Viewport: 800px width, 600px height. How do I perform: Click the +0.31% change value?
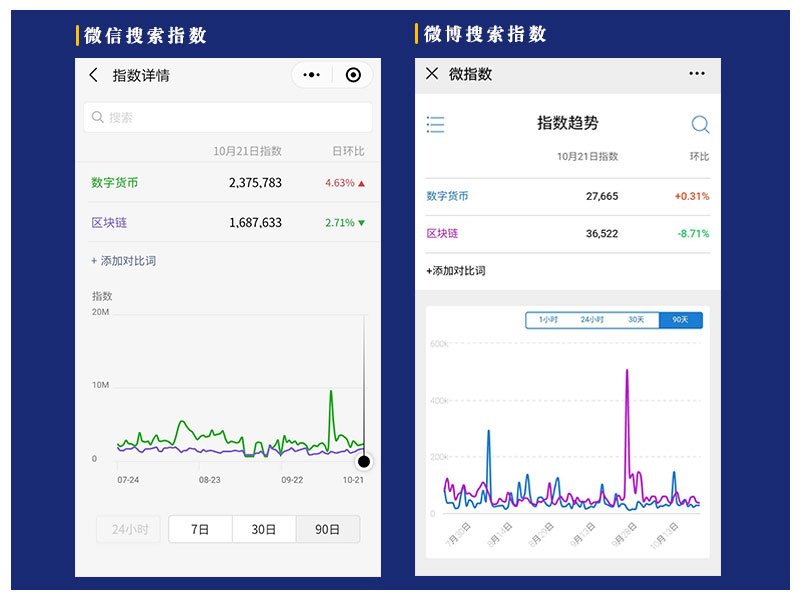point(691,196)
